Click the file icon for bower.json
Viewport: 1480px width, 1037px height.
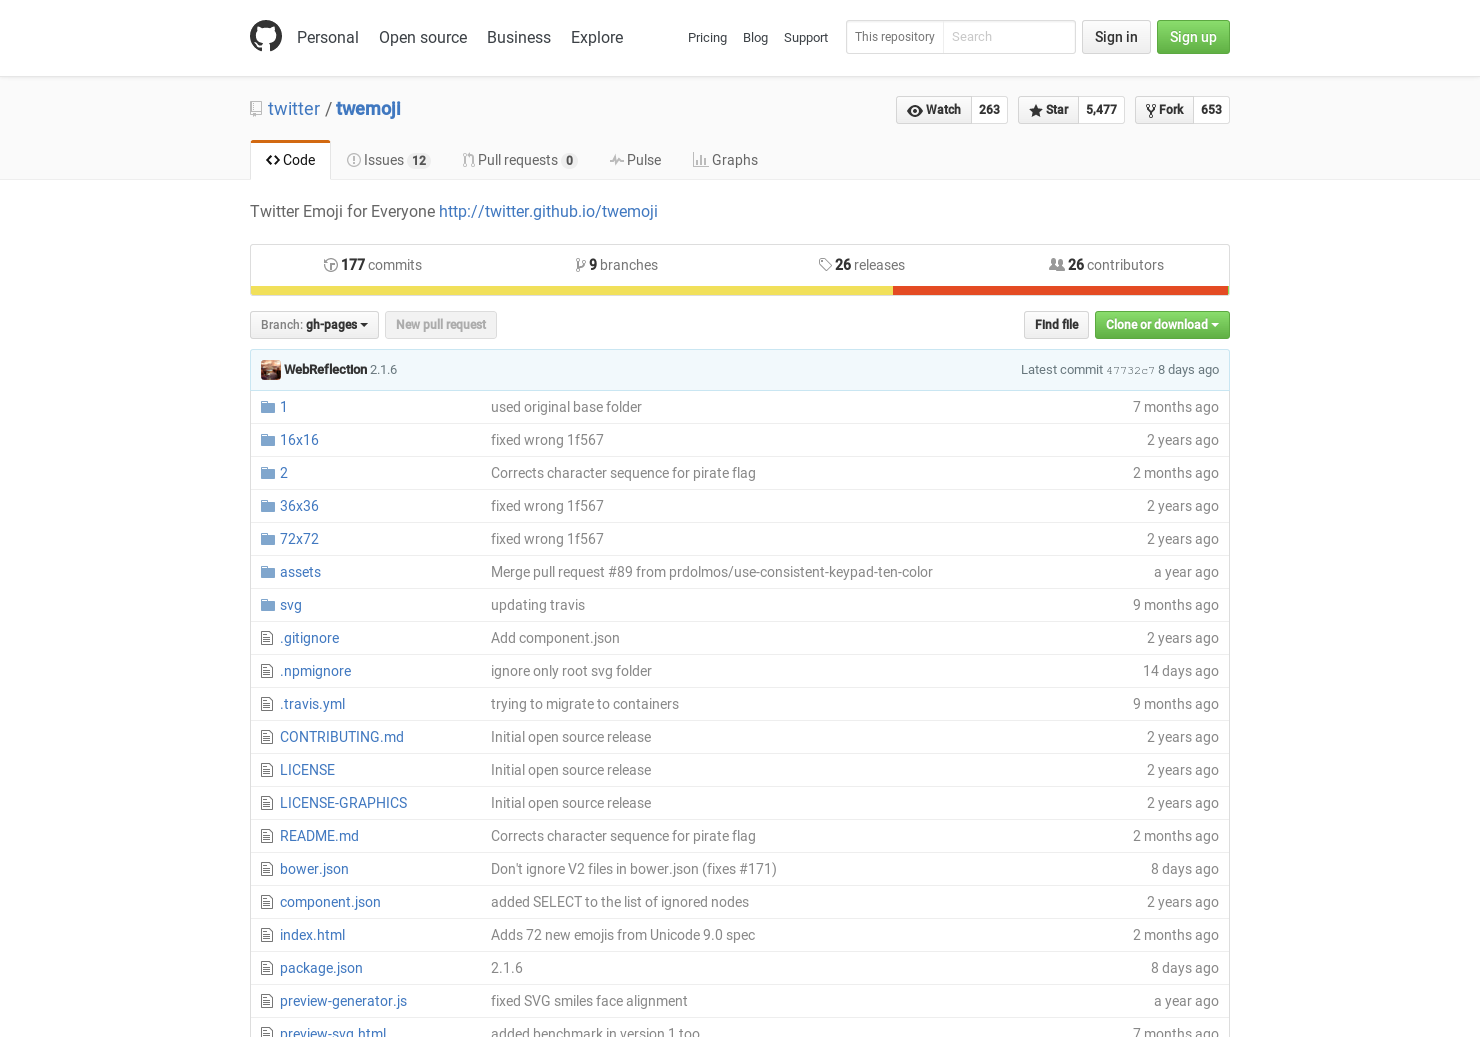pos(267,869)
